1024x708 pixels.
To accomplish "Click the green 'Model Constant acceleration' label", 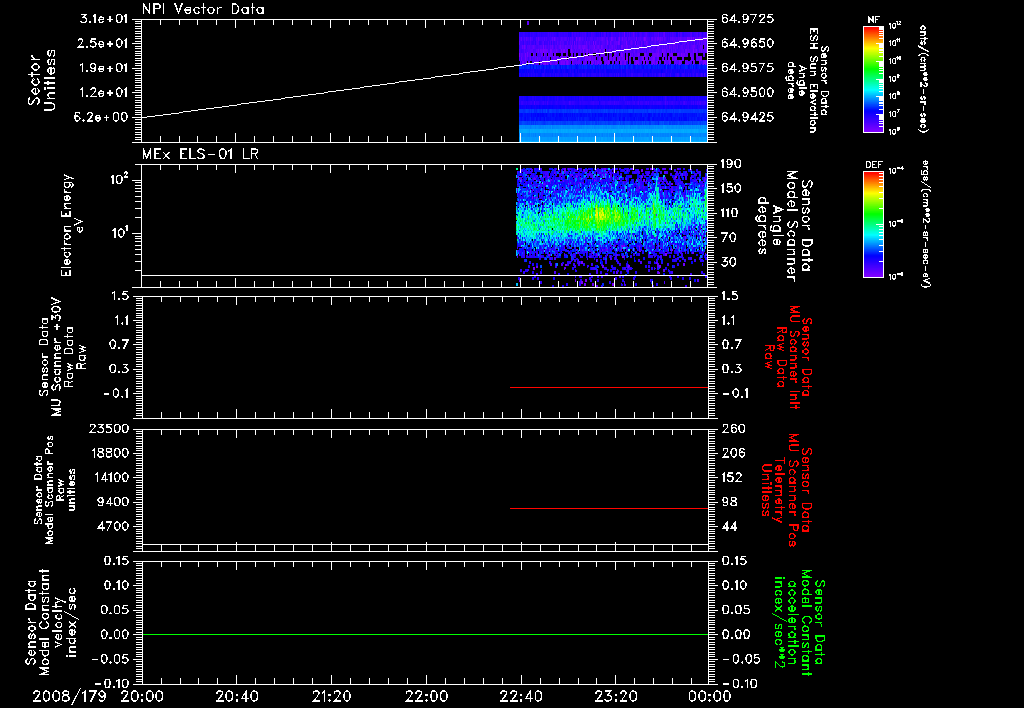I will 799,623.
